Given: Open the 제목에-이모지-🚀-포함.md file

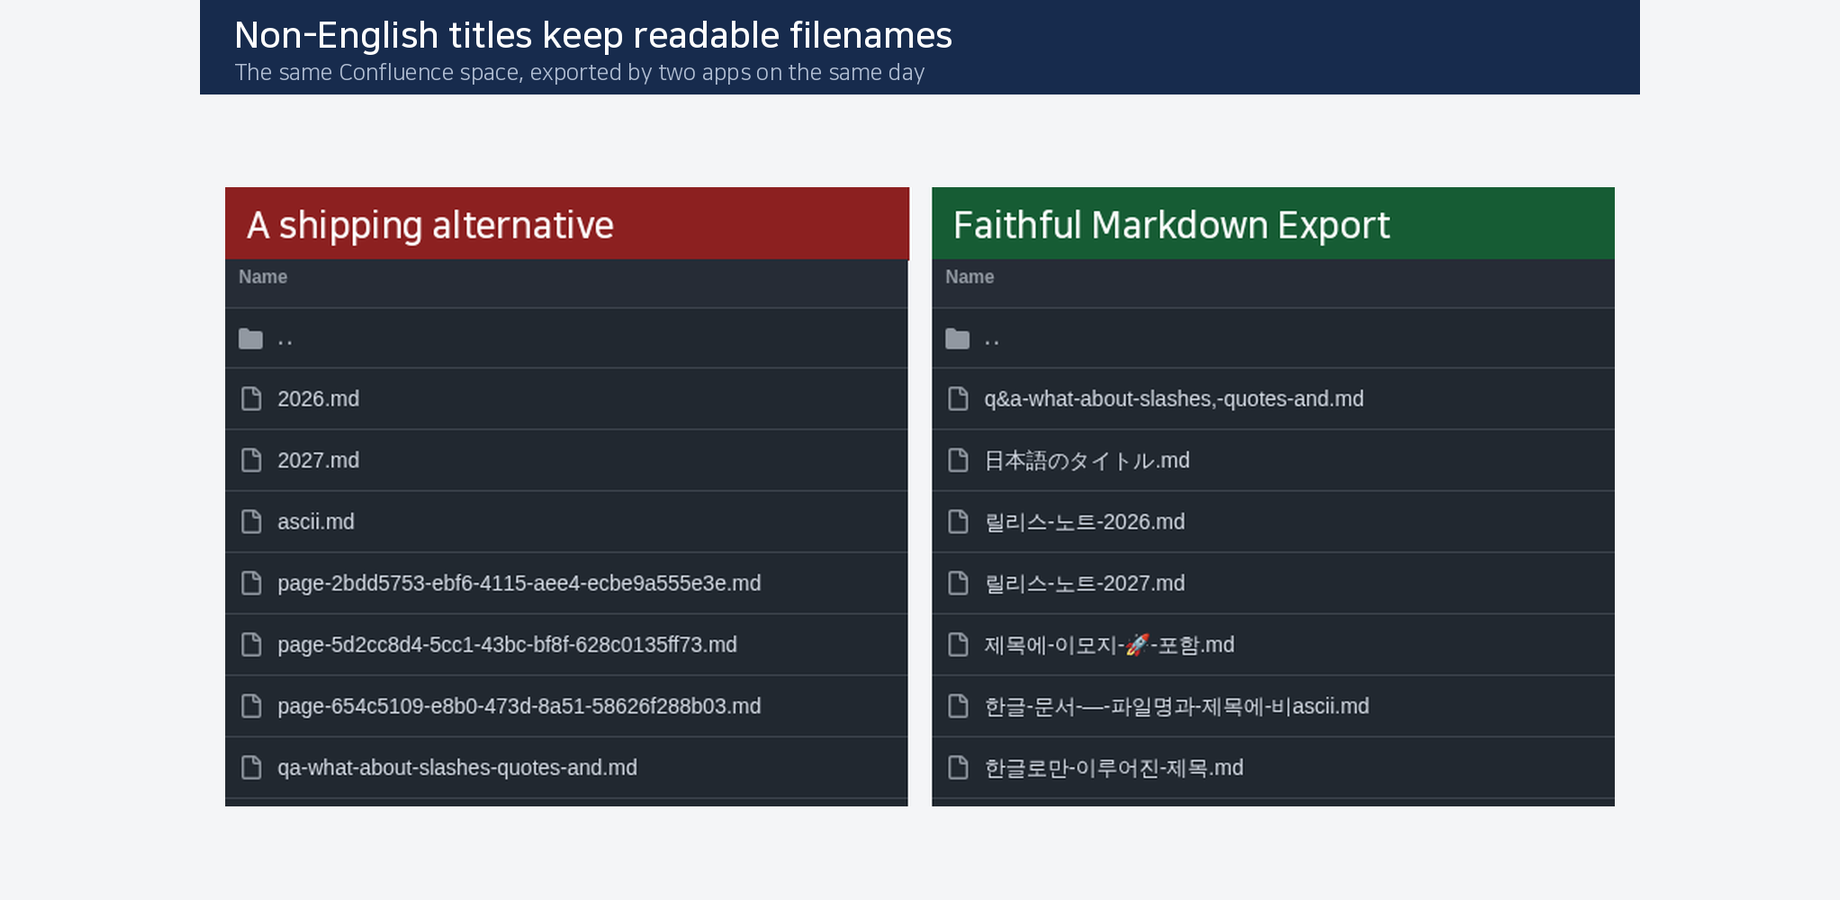Looking at the screenshot, I should [x=1109, y=645].
